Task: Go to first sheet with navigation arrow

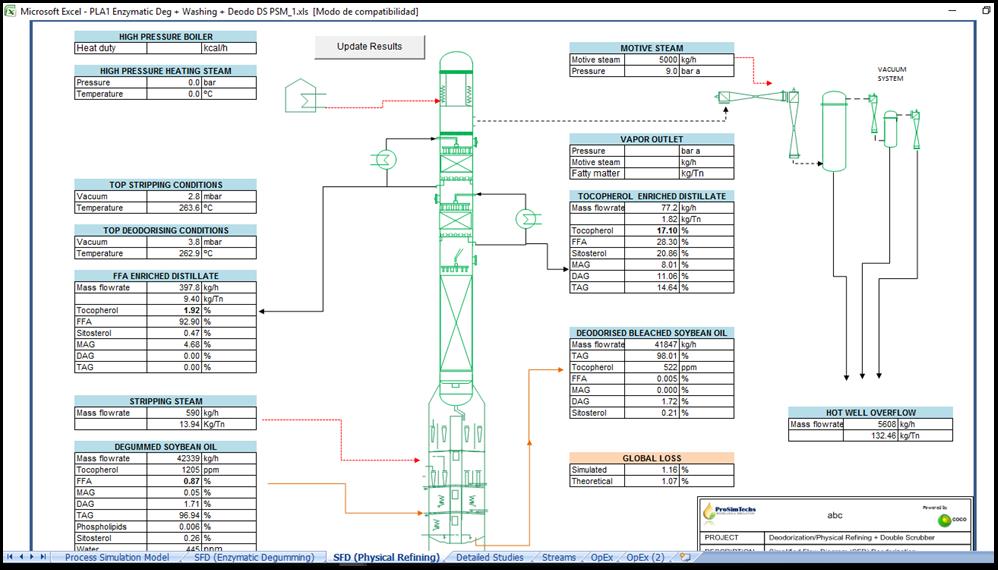Action: 11,557
